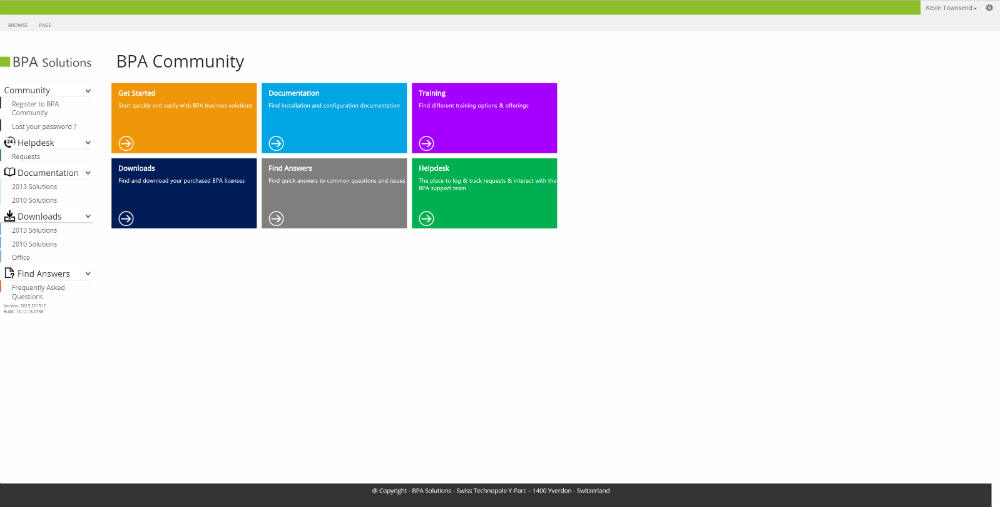
Task: Open the settings gear icon
Action: (989, 8)
